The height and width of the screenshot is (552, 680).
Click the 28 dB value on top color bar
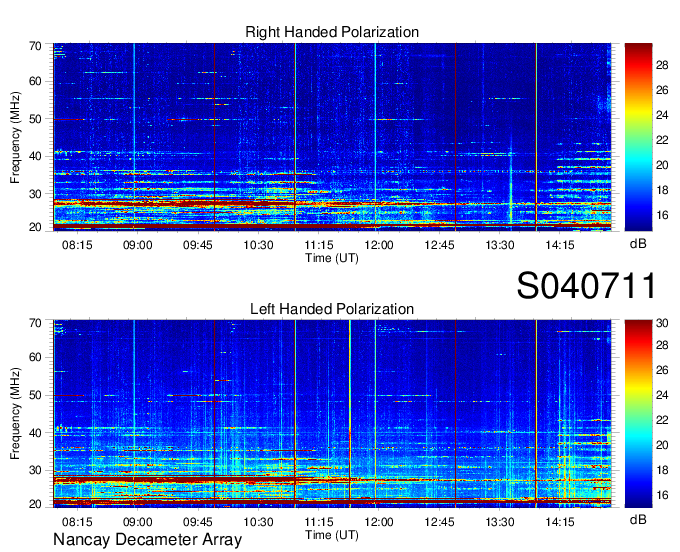662,65
